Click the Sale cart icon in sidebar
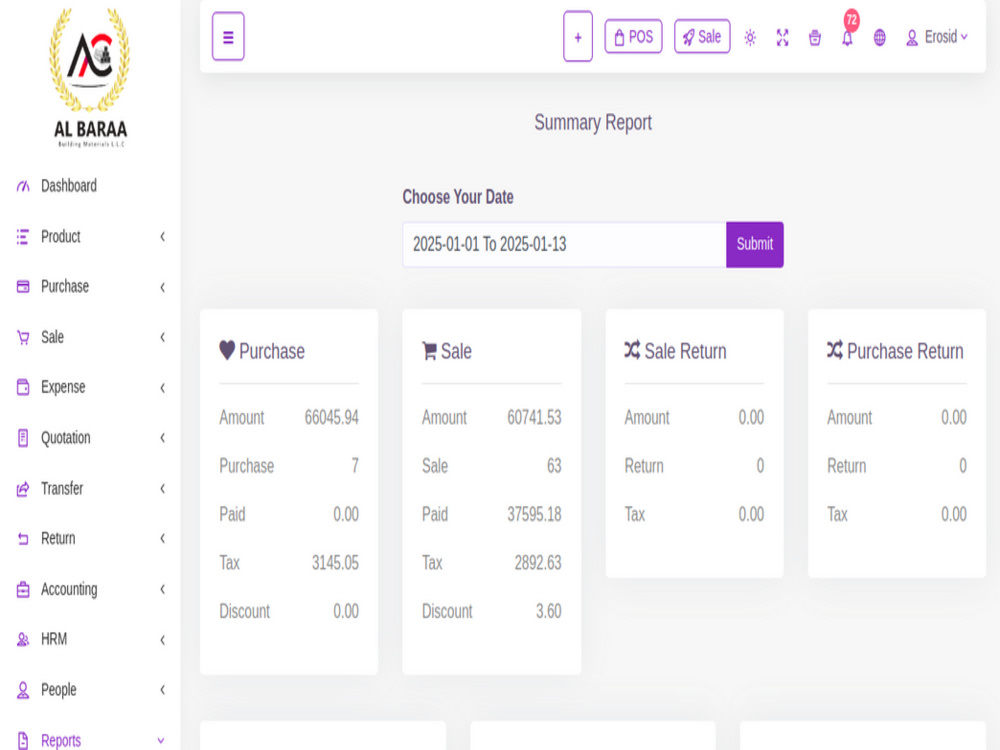Viewport: 1000px width, 750px height. (x=23, y=337)
